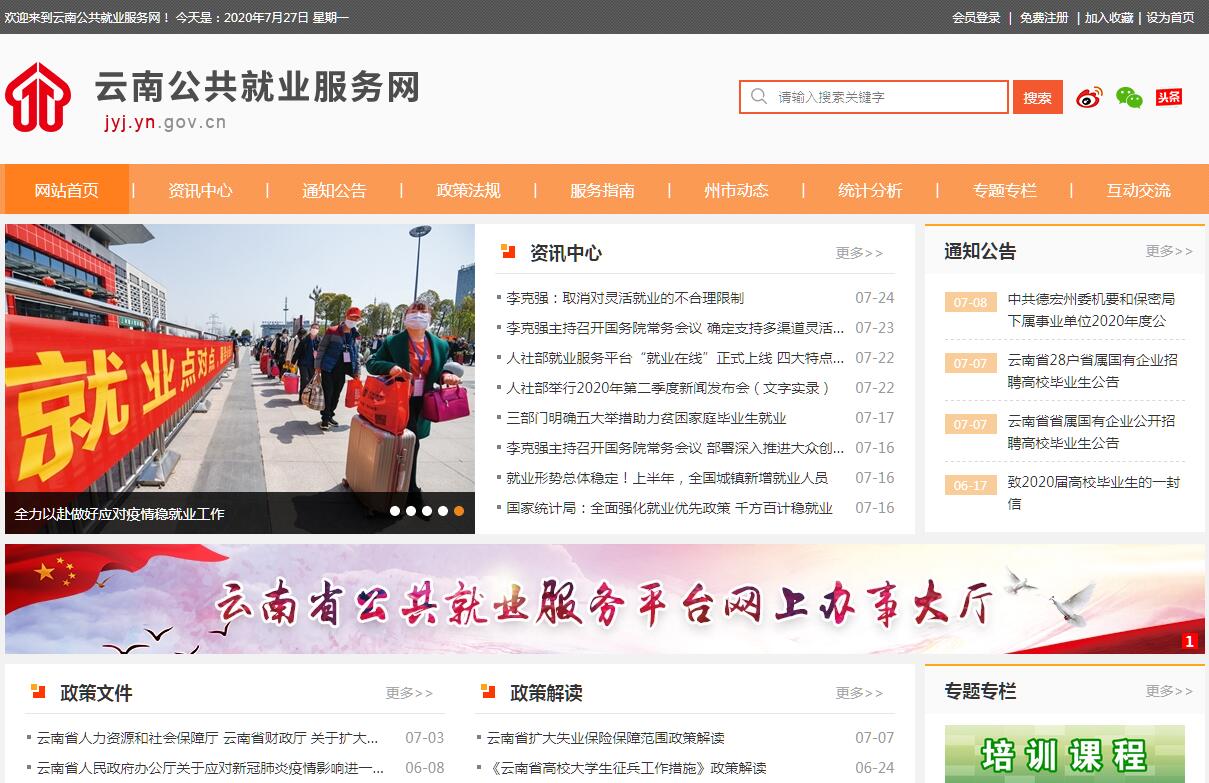Click inside the keyword search field
Image resolution: width=1209 pixels, height=783 pixels.
point(885,97)
